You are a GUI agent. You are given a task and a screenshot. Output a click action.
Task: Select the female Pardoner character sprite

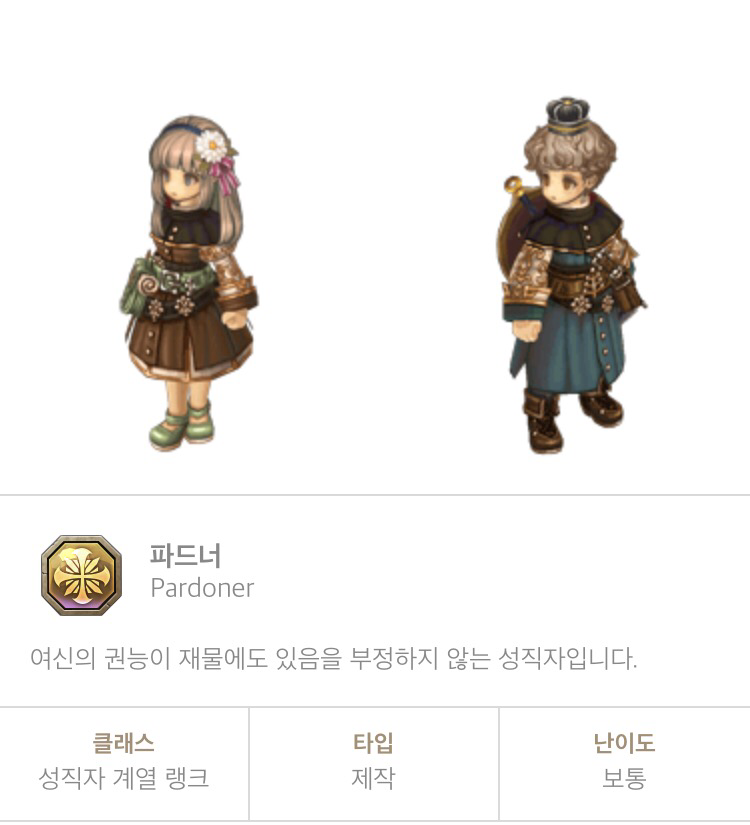(188, 283)
